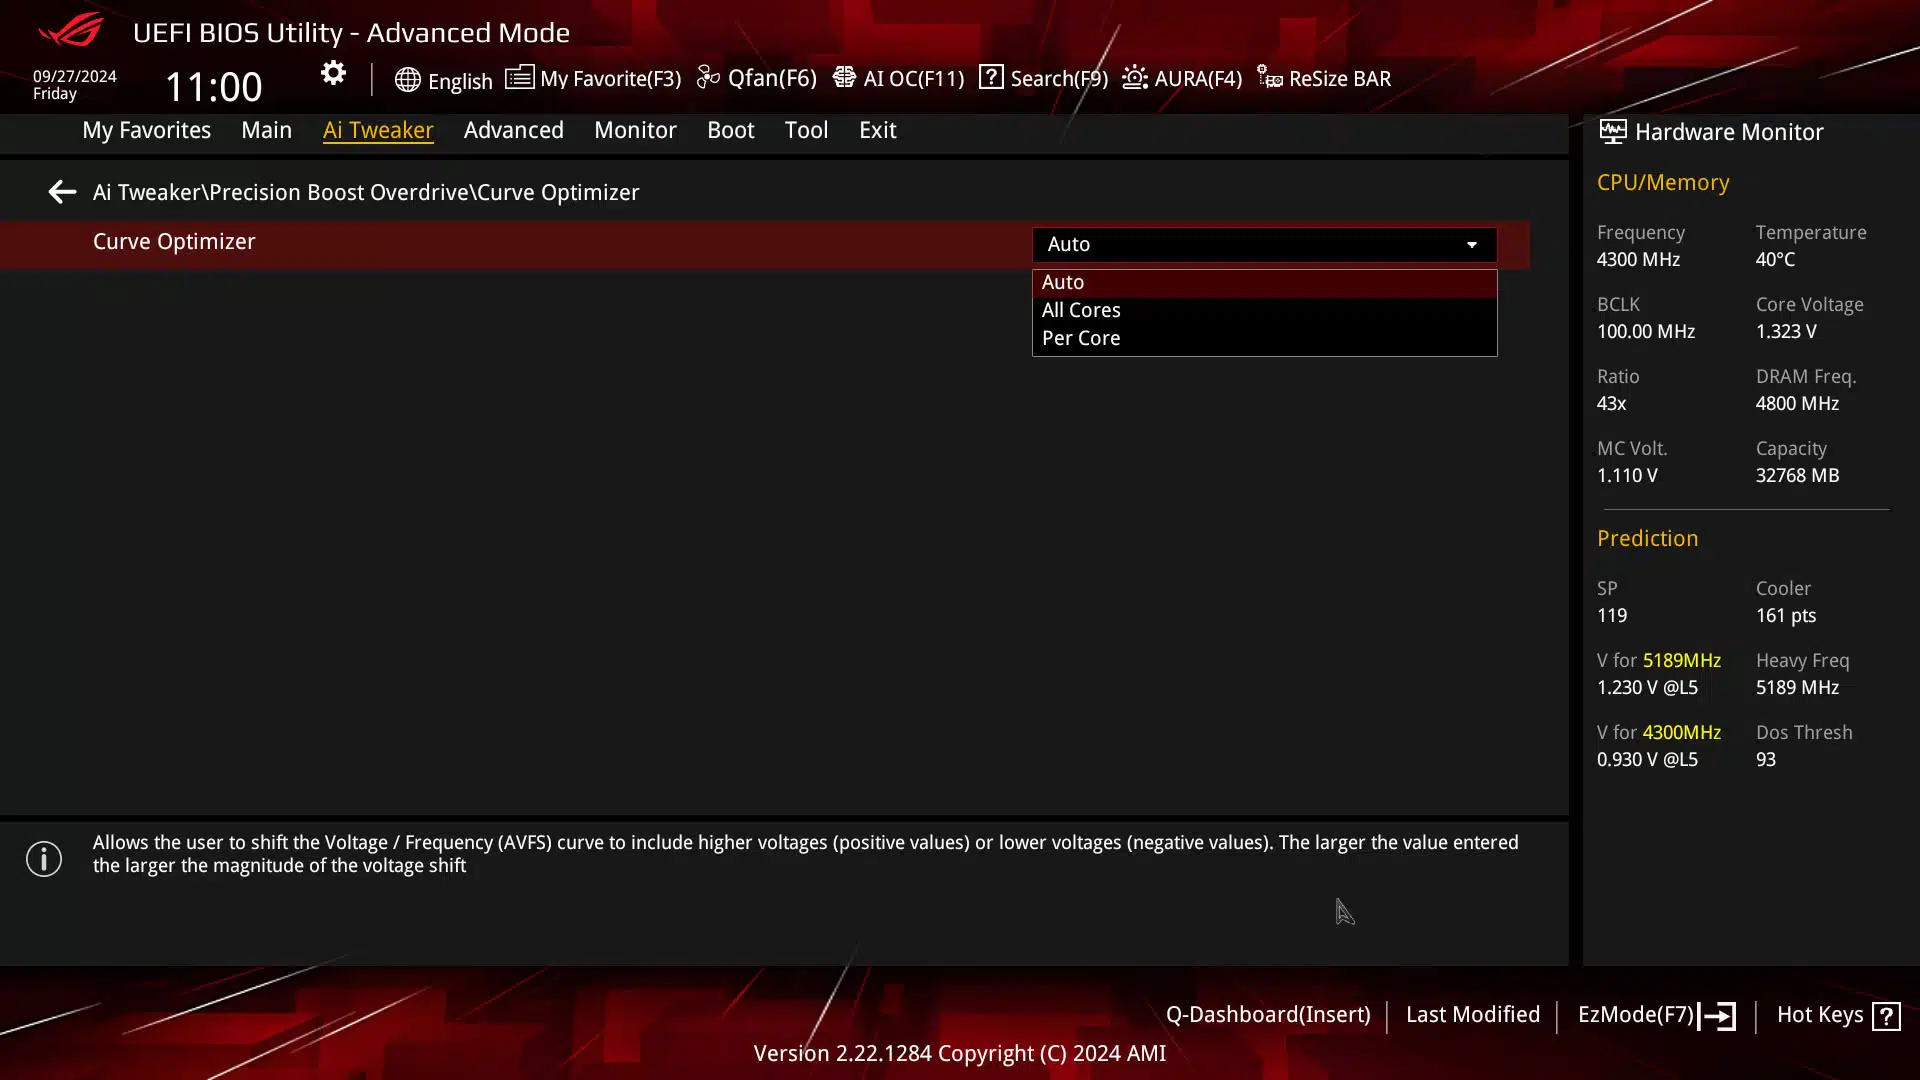Open settings via the gear icon
This screenshot has height=1080, width=1920.
tap(333, 73)
